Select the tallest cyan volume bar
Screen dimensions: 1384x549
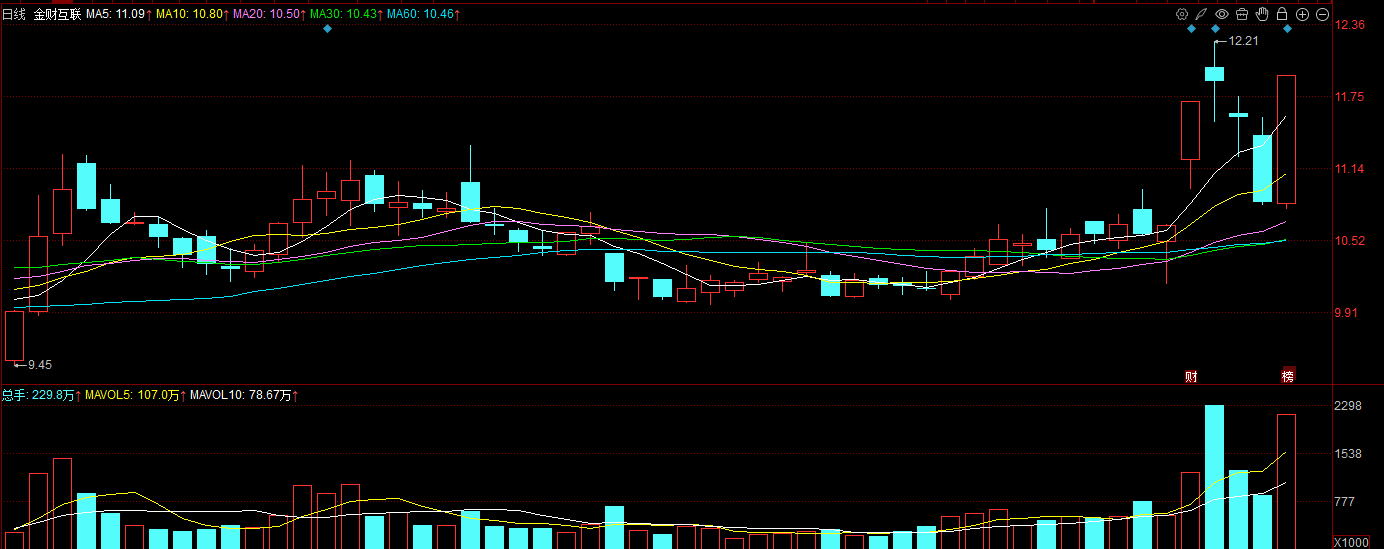1215,477
